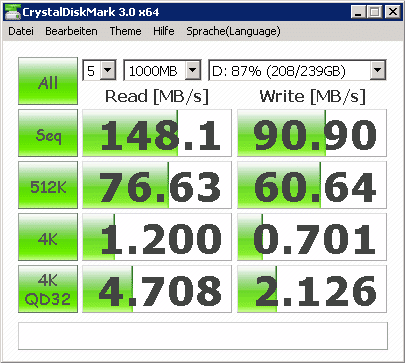Open the Hilfe menu
This screenshot has width=405, height=363.
tap(164, 31)
